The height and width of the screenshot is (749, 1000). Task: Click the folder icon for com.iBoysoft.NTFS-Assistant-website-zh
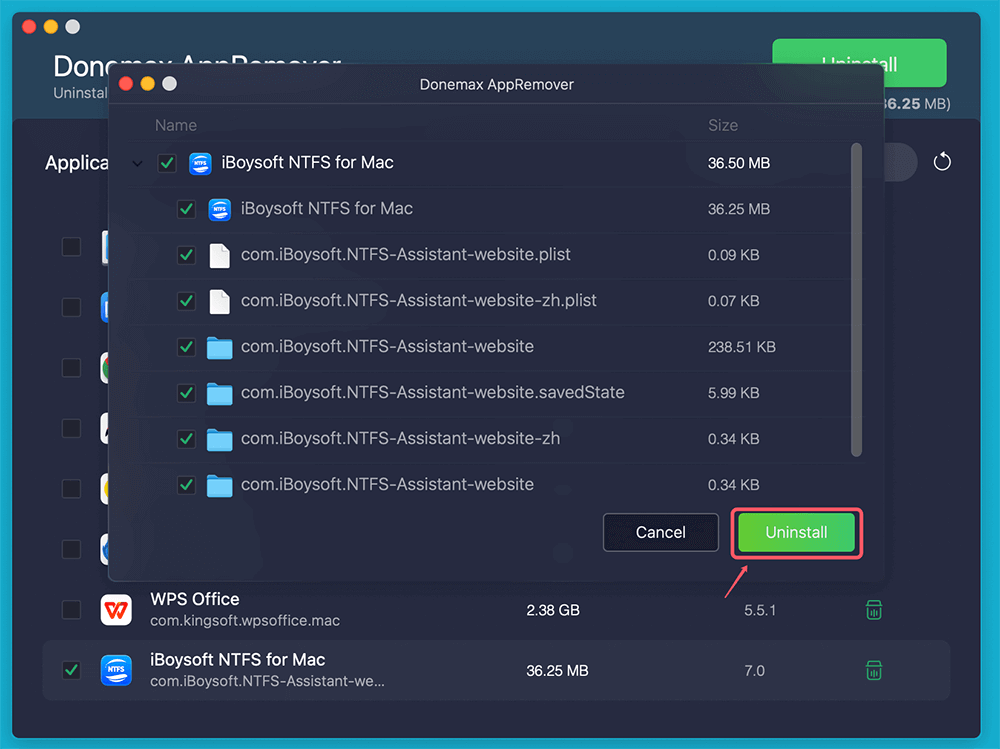click(219, 439)
